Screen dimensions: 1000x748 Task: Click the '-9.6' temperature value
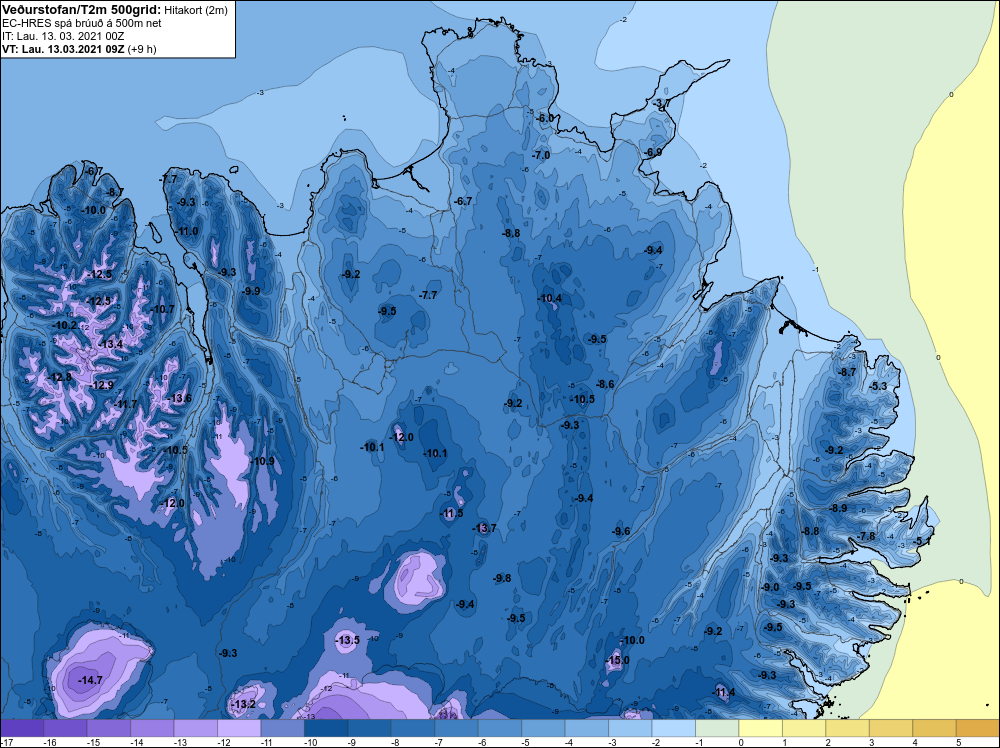point(621,531)
